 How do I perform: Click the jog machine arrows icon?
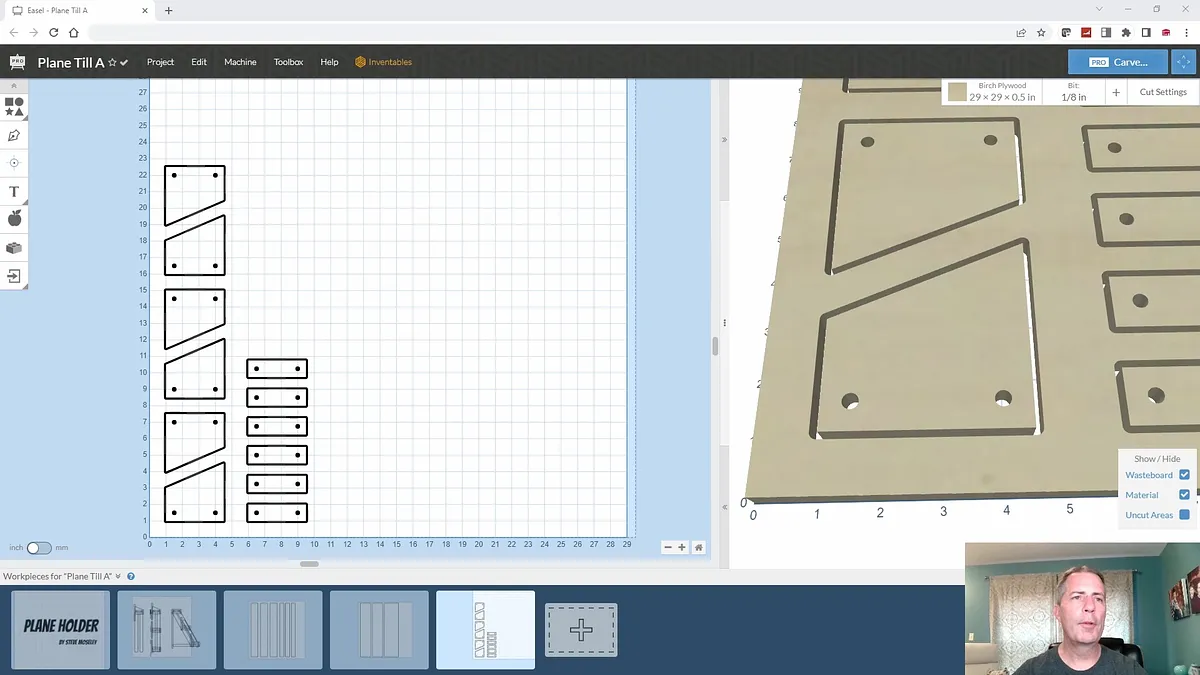(1183, 62)
